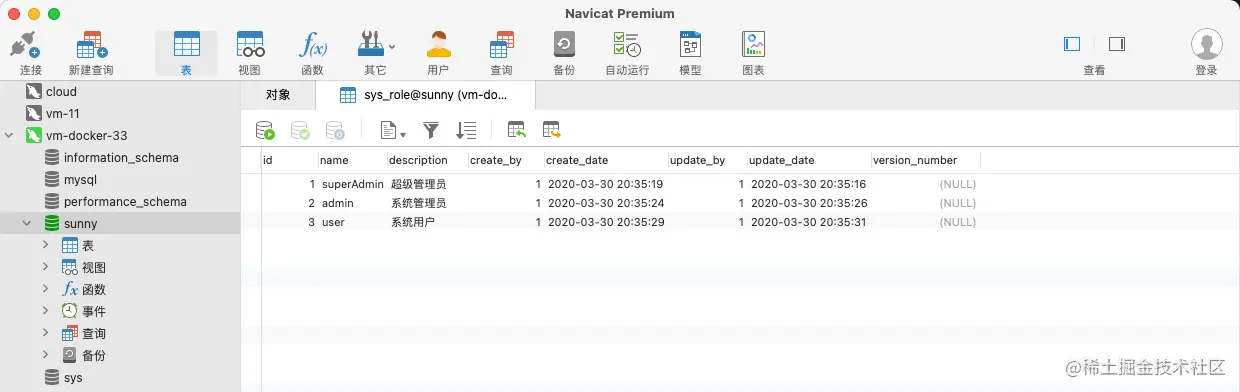Click the update_by column header
Screen dimensions: 1240x392
708,160
